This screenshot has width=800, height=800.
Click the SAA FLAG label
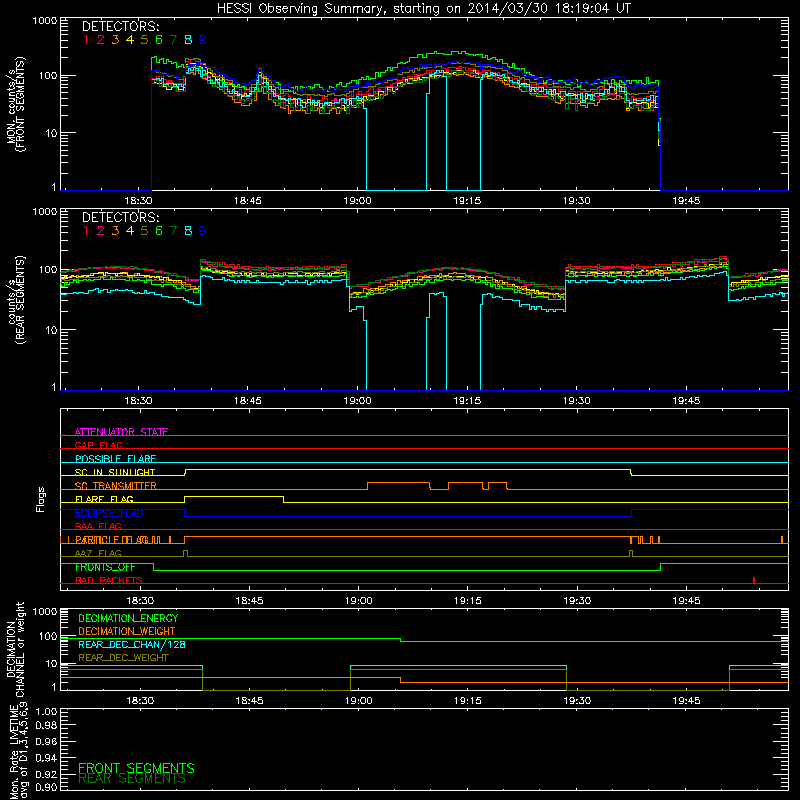pyautogui.click(x=98, y=526)
